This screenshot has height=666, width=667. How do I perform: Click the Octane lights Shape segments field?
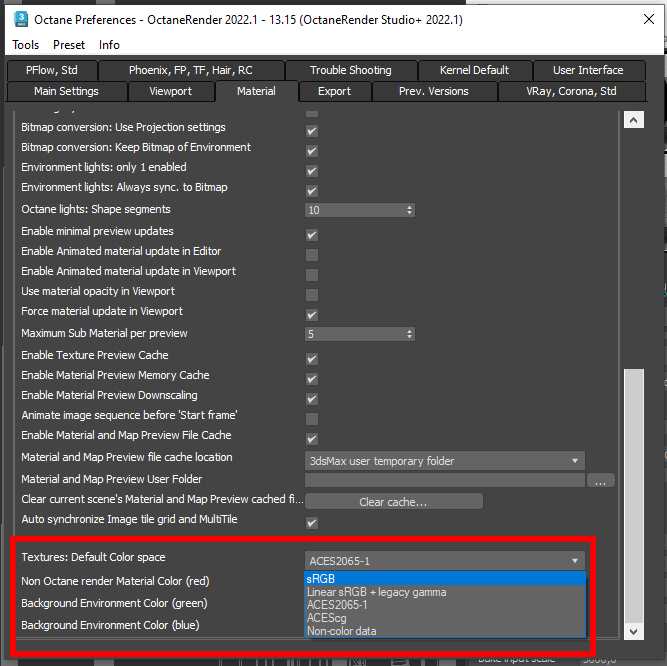(x=355, y=210)
